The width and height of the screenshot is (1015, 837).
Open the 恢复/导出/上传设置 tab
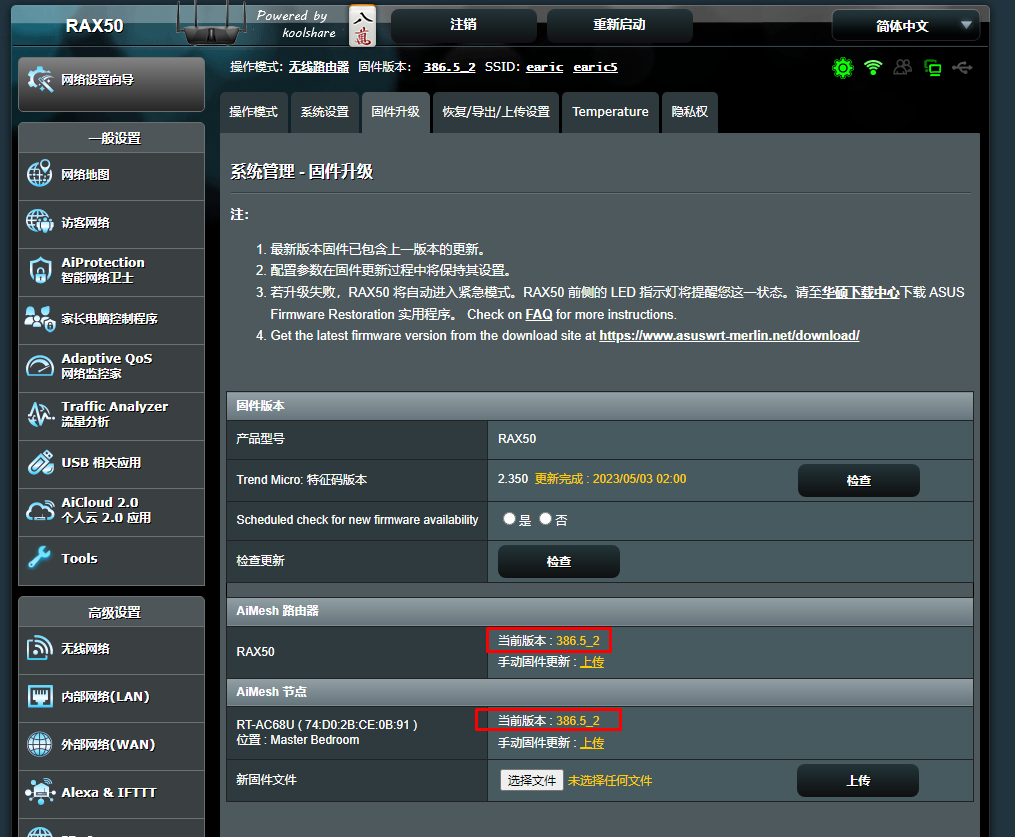tap(496, 112)
